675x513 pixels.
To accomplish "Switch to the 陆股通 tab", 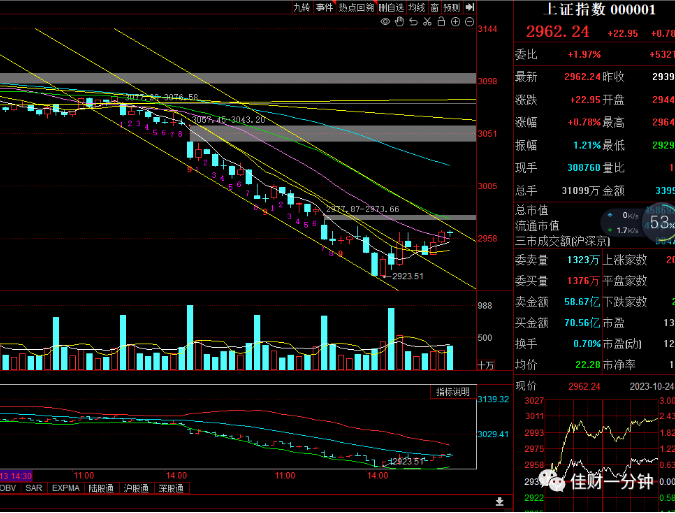I will (101, 488).
